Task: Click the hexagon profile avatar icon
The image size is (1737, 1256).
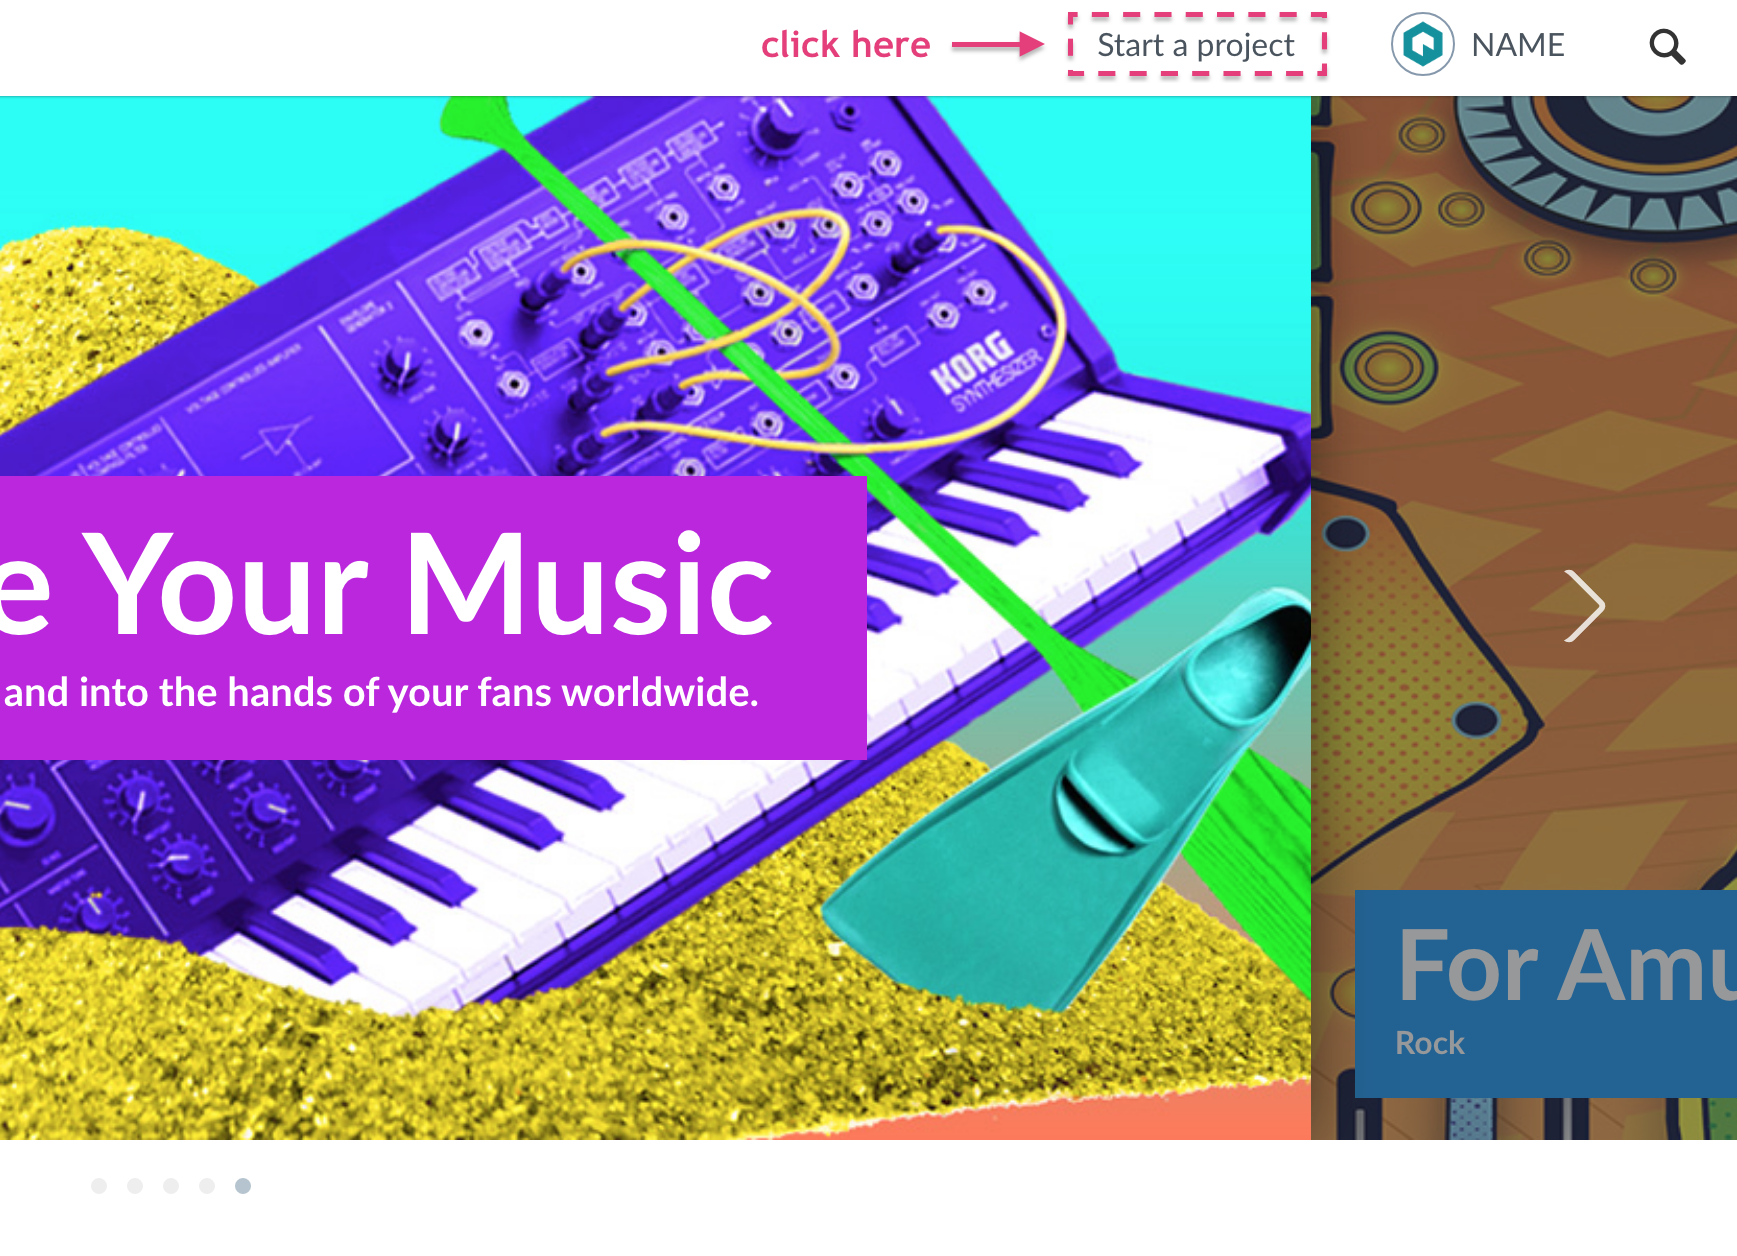Action: click(x=1422, y=44)
